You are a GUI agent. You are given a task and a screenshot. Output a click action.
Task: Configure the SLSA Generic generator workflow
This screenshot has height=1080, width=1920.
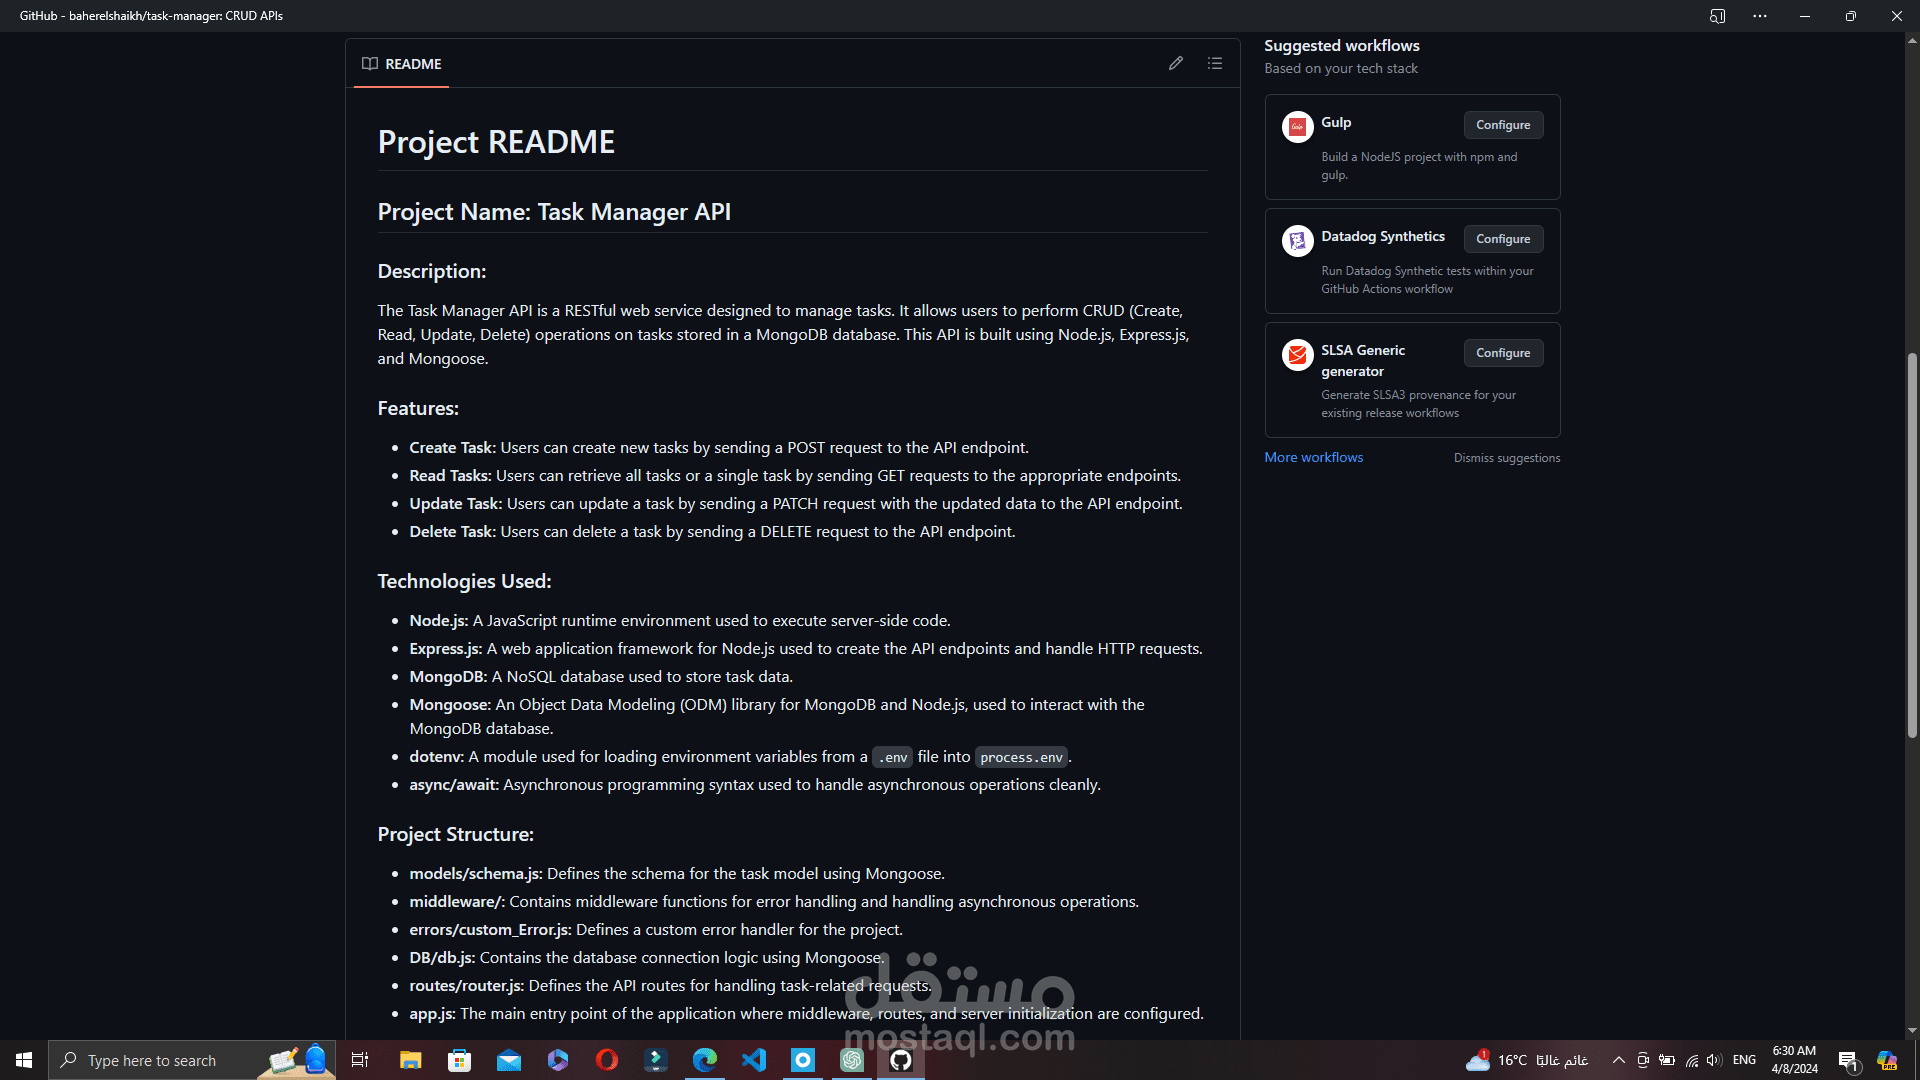point(1503,353)
